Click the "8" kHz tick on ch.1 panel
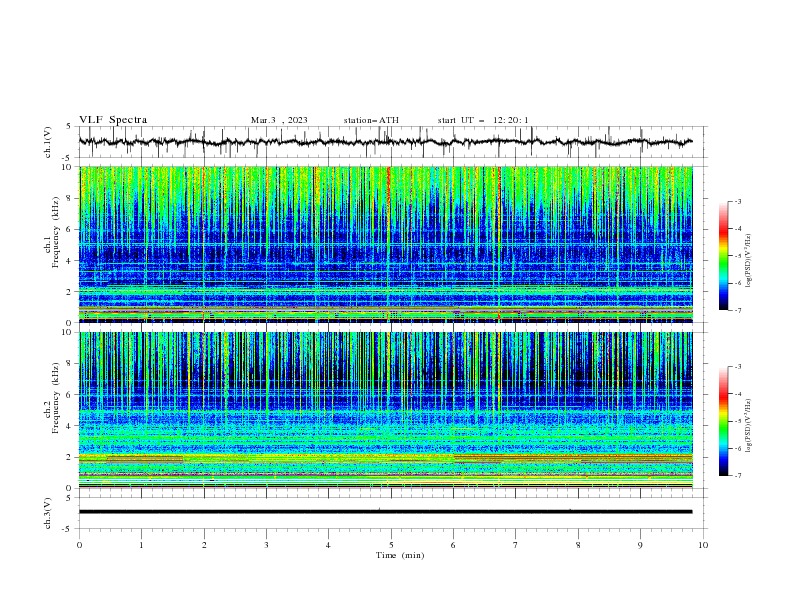This screenshot has height=612, width=792. coord(70,198)
